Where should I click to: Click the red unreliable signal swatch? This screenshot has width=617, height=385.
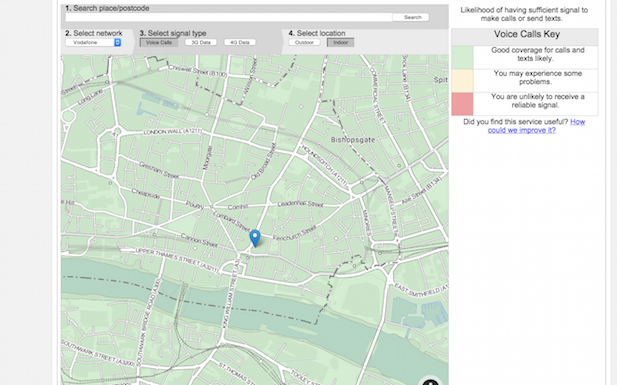tap(462, 104)
